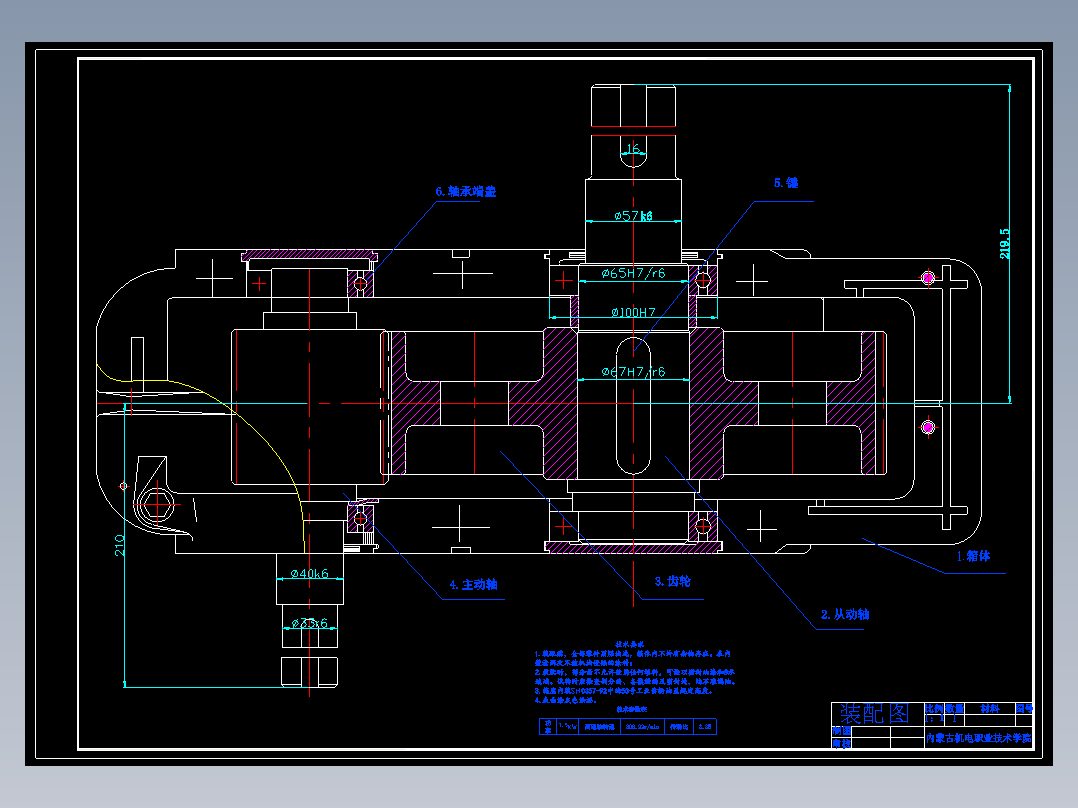1078x808 pixels.
Task: Select the ø65H7/r6 dimension text
Action: point(633,273)
